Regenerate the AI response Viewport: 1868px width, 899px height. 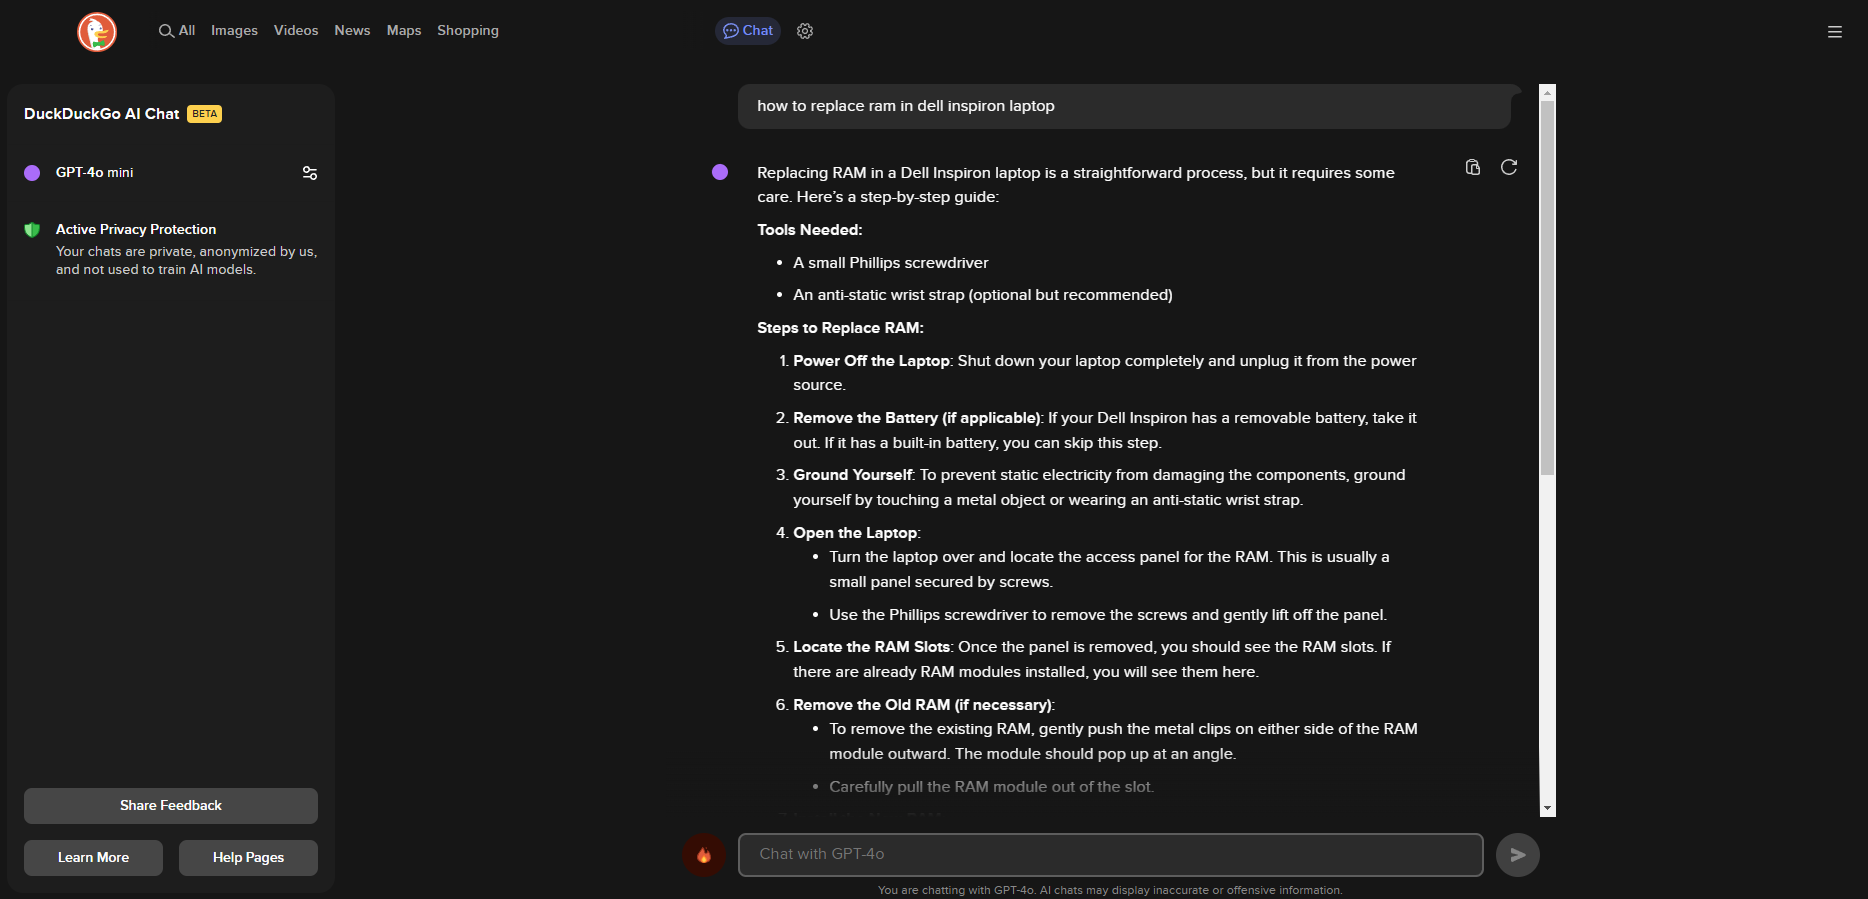click(1509, 167)
